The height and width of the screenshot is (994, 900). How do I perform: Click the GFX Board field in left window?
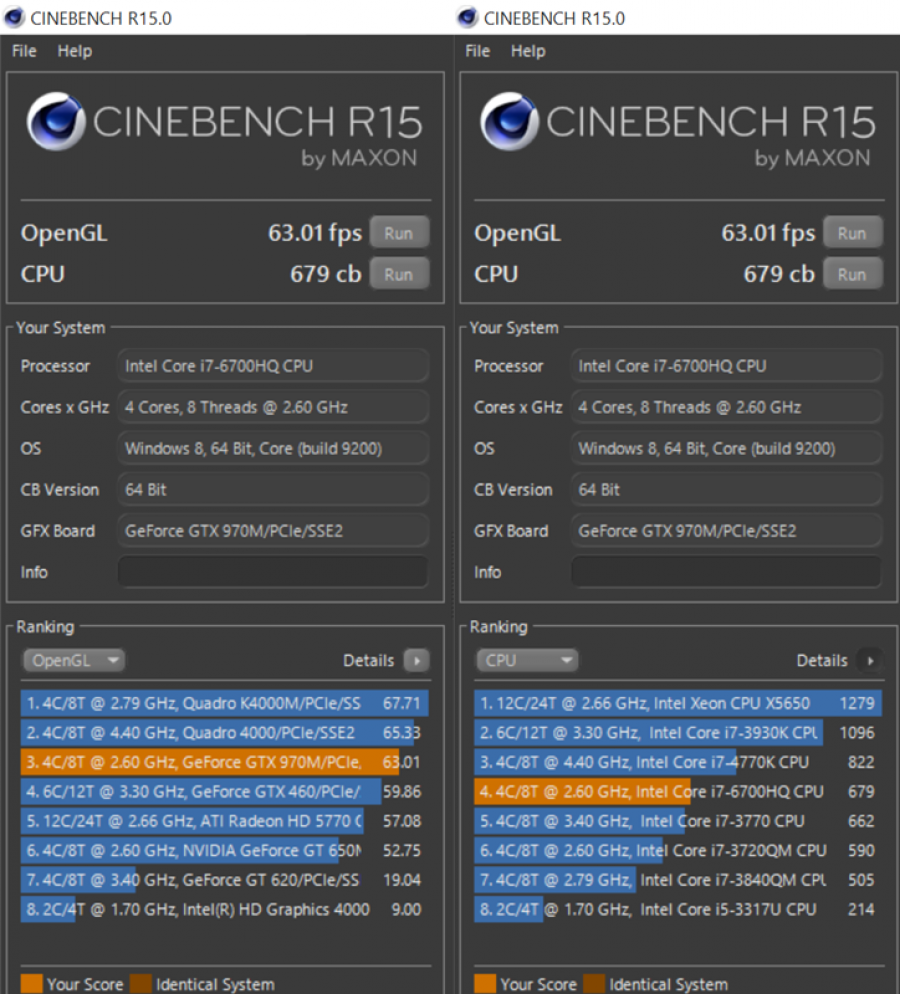(273, 531)
